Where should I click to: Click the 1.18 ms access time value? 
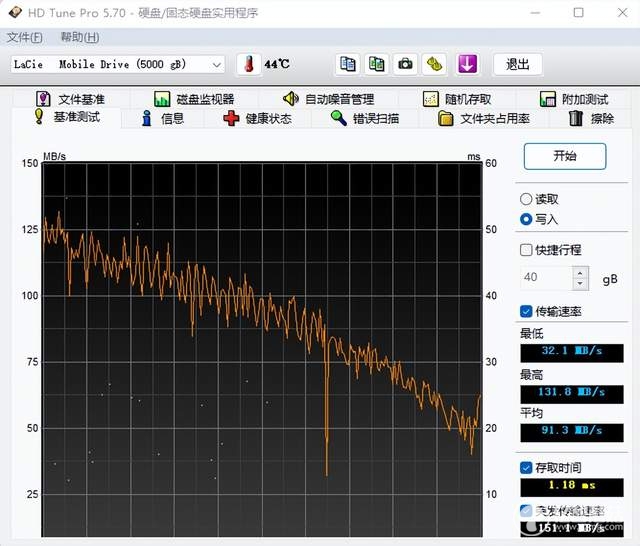(x=572, y=487)
